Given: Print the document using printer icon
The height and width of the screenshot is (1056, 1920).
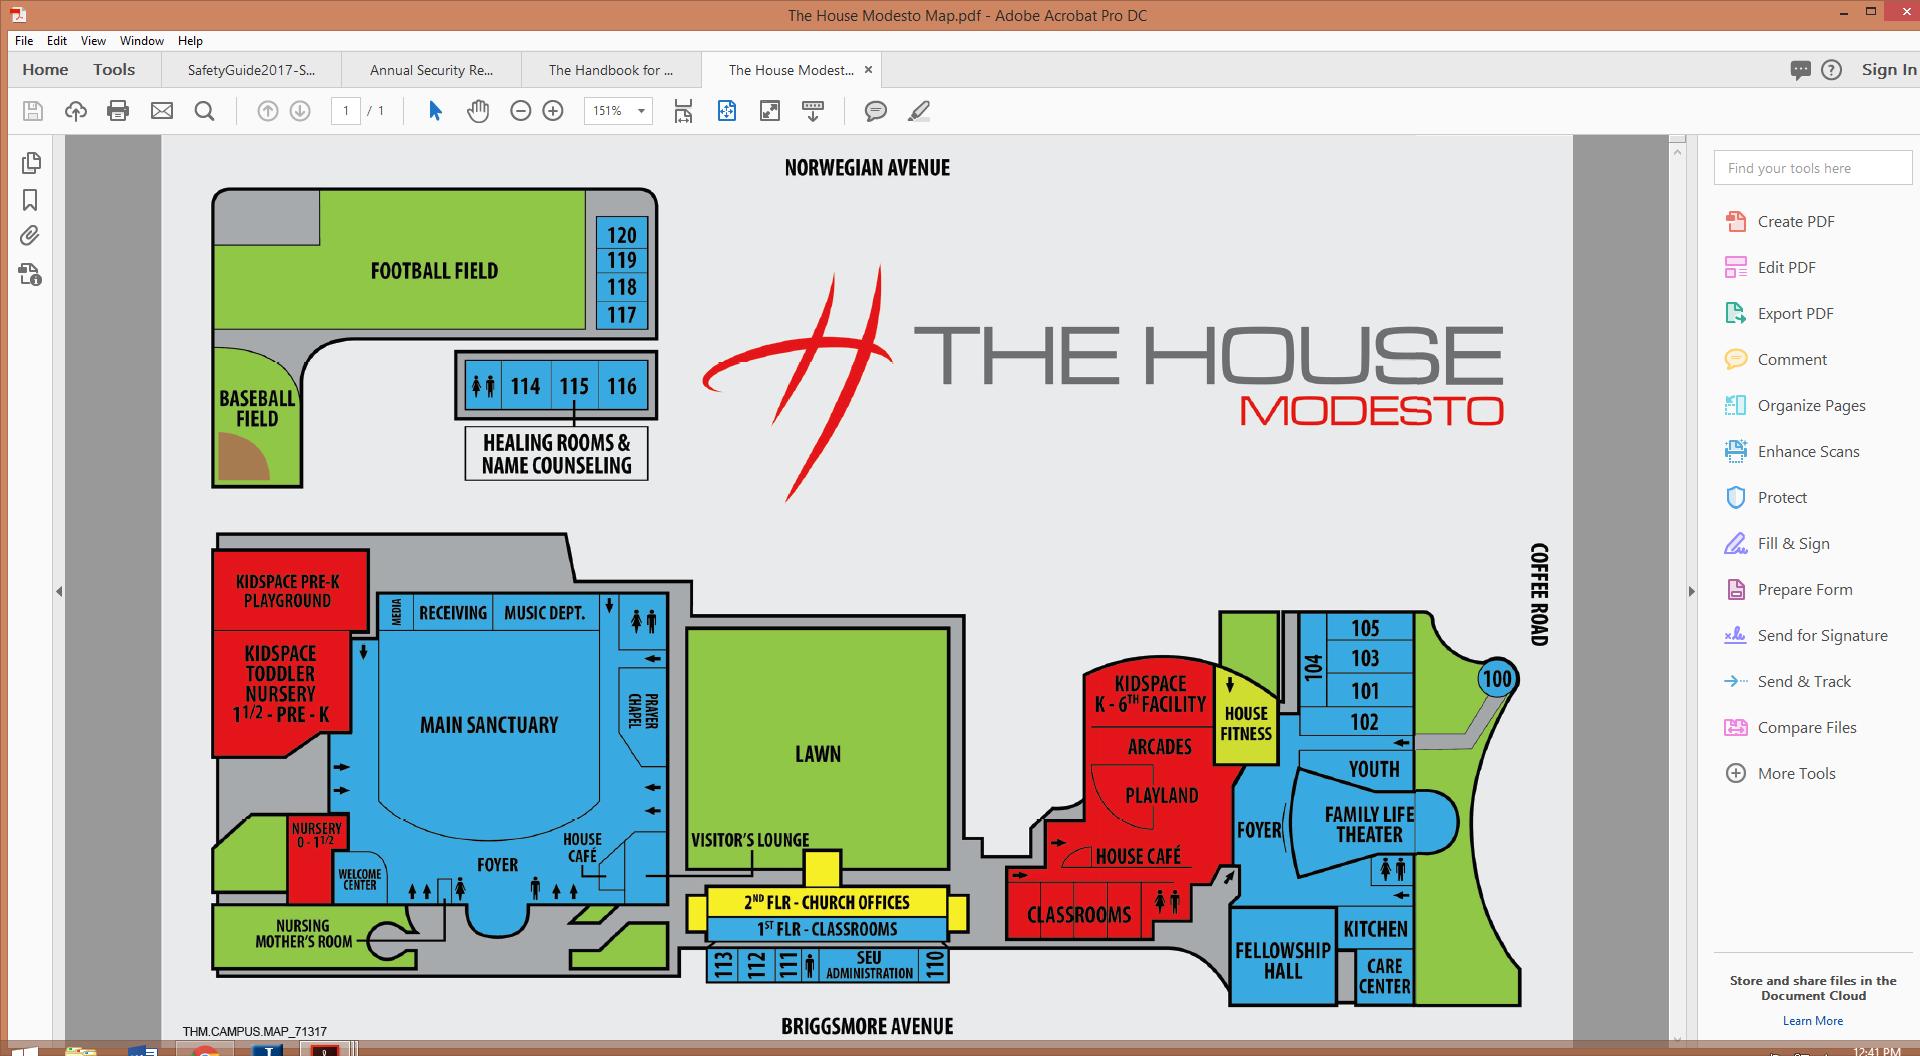Looking at the screenshot, I should point(118,111).
